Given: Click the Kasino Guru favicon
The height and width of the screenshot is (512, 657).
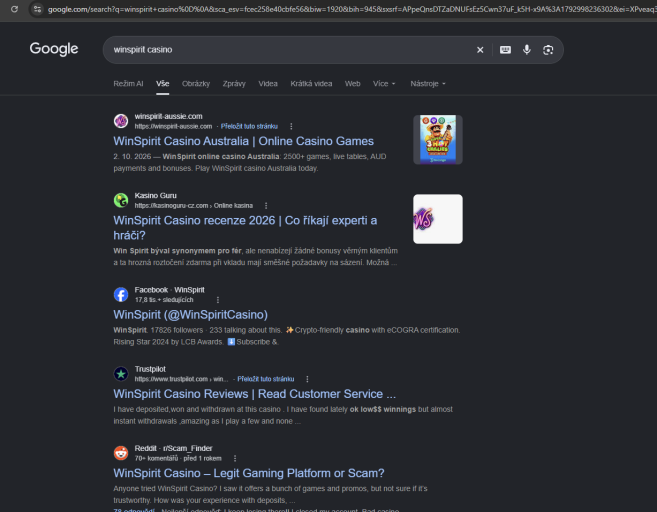Looking at the screenshot, I should (x=121, y=200).
